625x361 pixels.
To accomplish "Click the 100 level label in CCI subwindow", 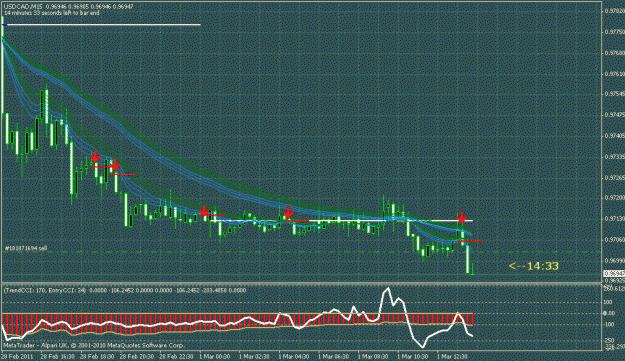I will click(x=608, y=302).
